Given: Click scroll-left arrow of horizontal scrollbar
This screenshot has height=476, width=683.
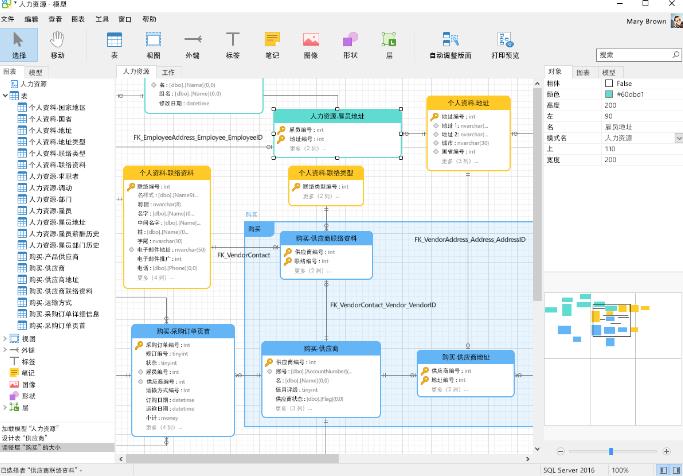Looking at the screenshot, I should pos(121,459).
